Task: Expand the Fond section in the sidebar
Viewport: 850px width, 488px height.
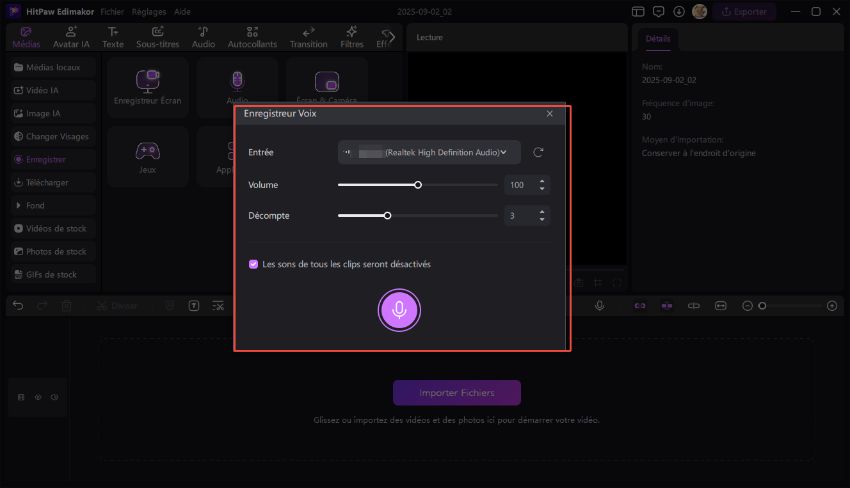Action: [x=53, y=206]
